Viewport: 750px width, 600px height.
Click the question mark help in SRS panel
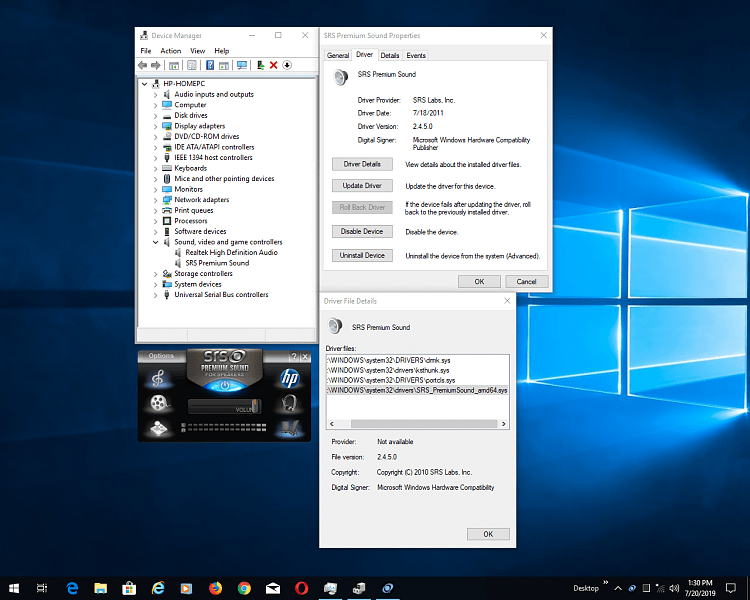[x=294, y=357]
